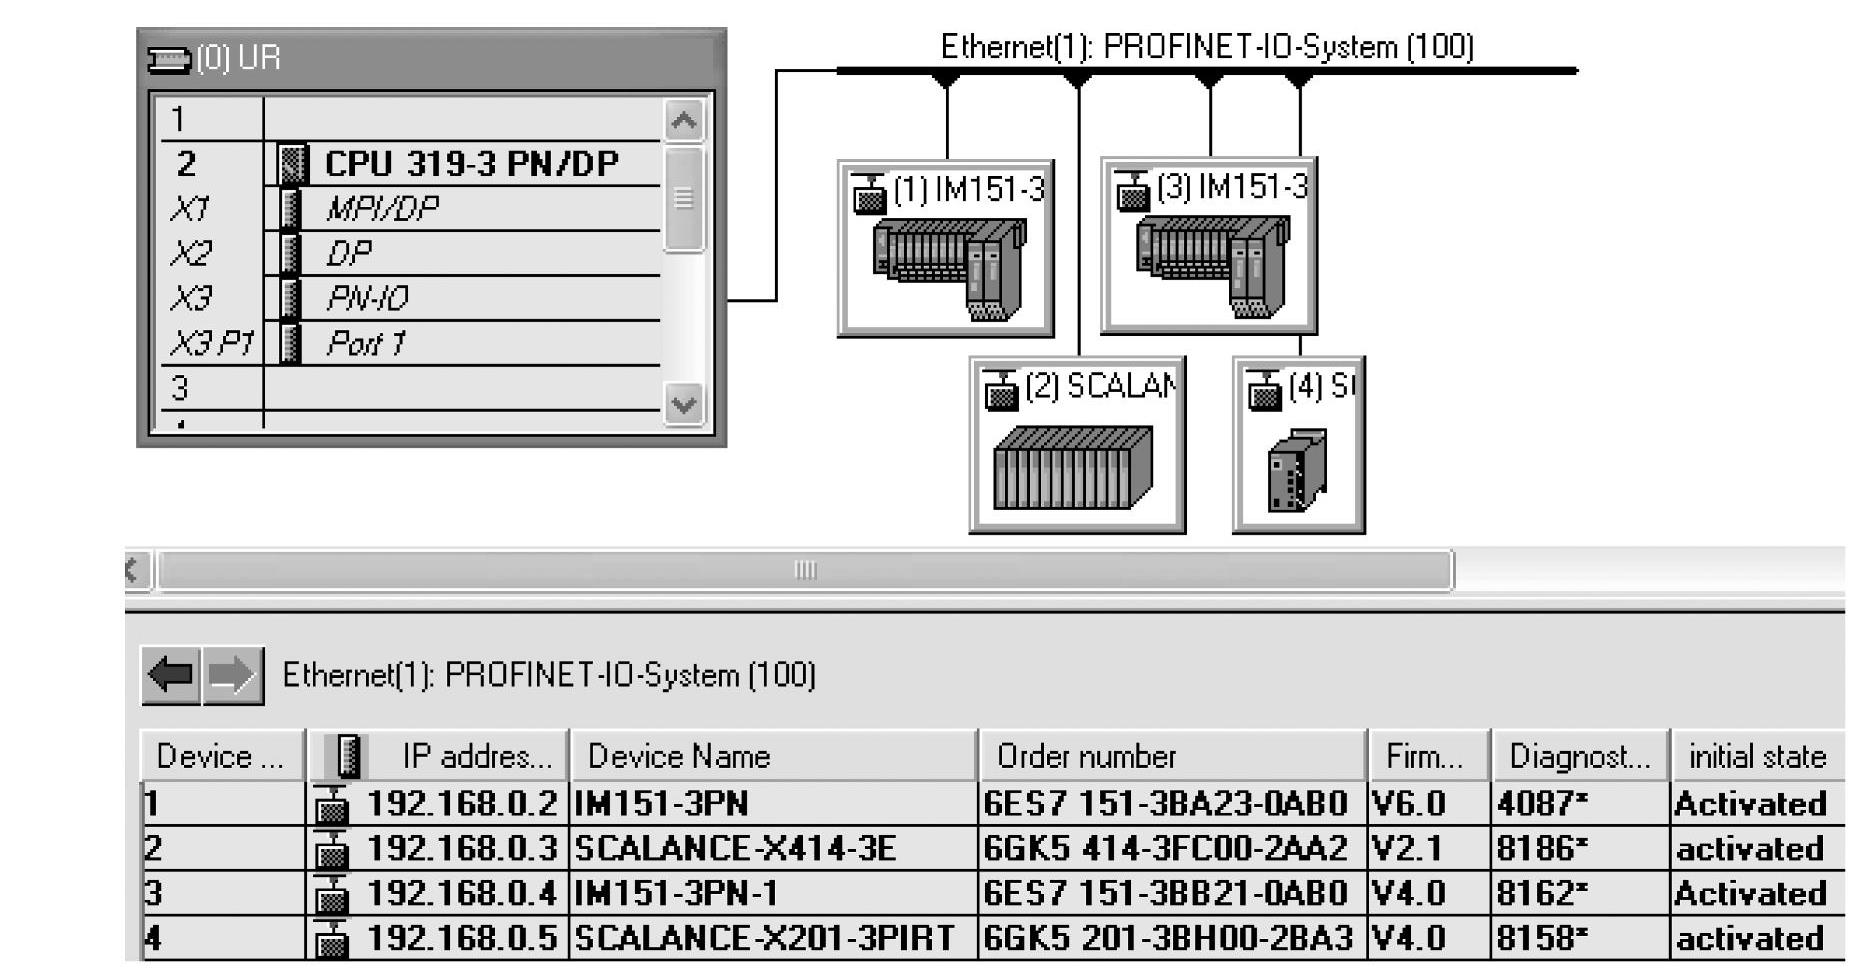Click the small header icon of (1) IM151-3
This screenshot has height=978, width=1871.
(870, 193)
